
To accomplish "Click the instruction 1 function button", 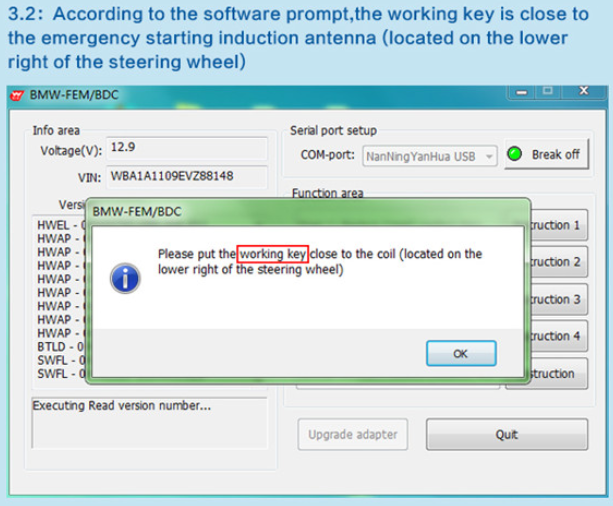I will click(x=559, y=225).
